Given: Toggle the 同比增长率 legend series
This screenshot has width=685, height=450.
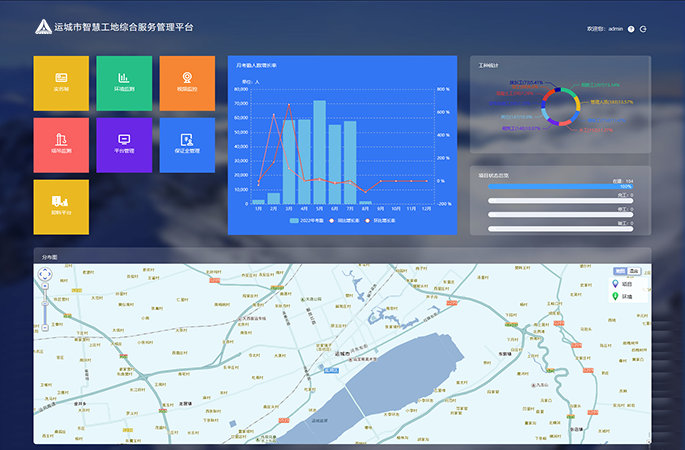Looking at the screenshot, I should [344, 221].
